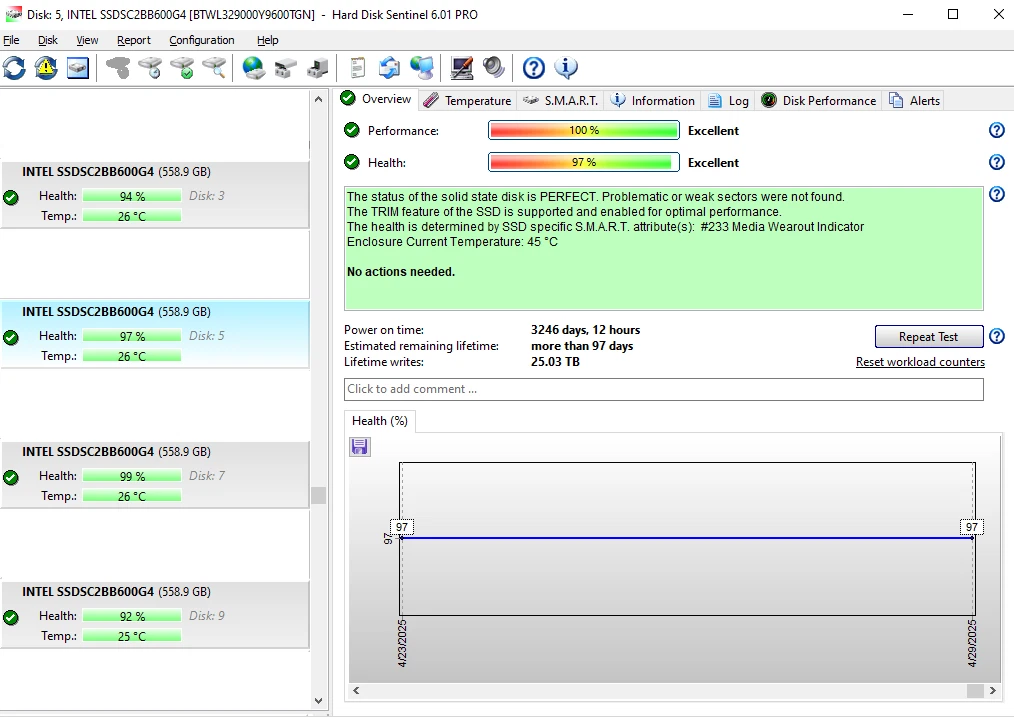The height and width of the screenshot is (717, 1014).
Task: Switch to the Log tab
Action: click(729, 101)
